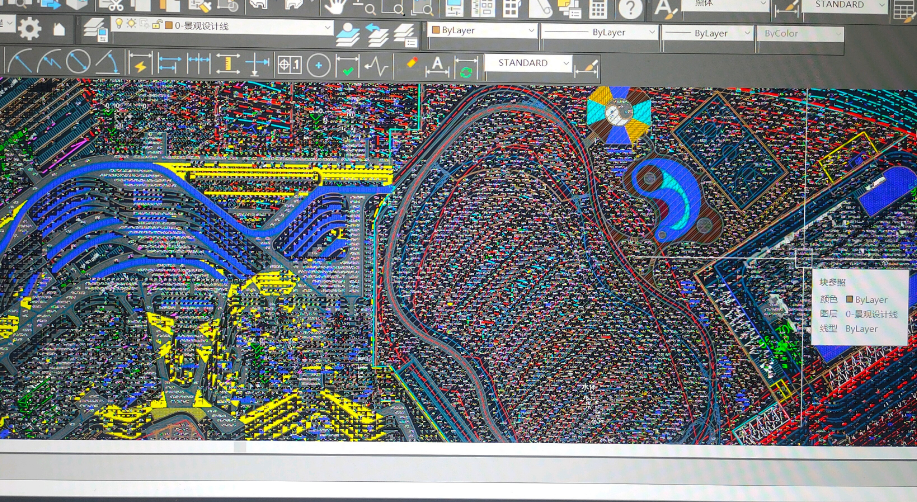
Task: Open the Layer Properties Manager
Action: point(95,29)
